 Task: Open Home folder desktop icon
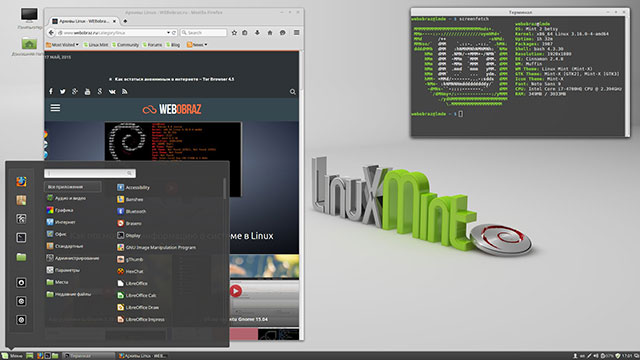pos(29,47)
